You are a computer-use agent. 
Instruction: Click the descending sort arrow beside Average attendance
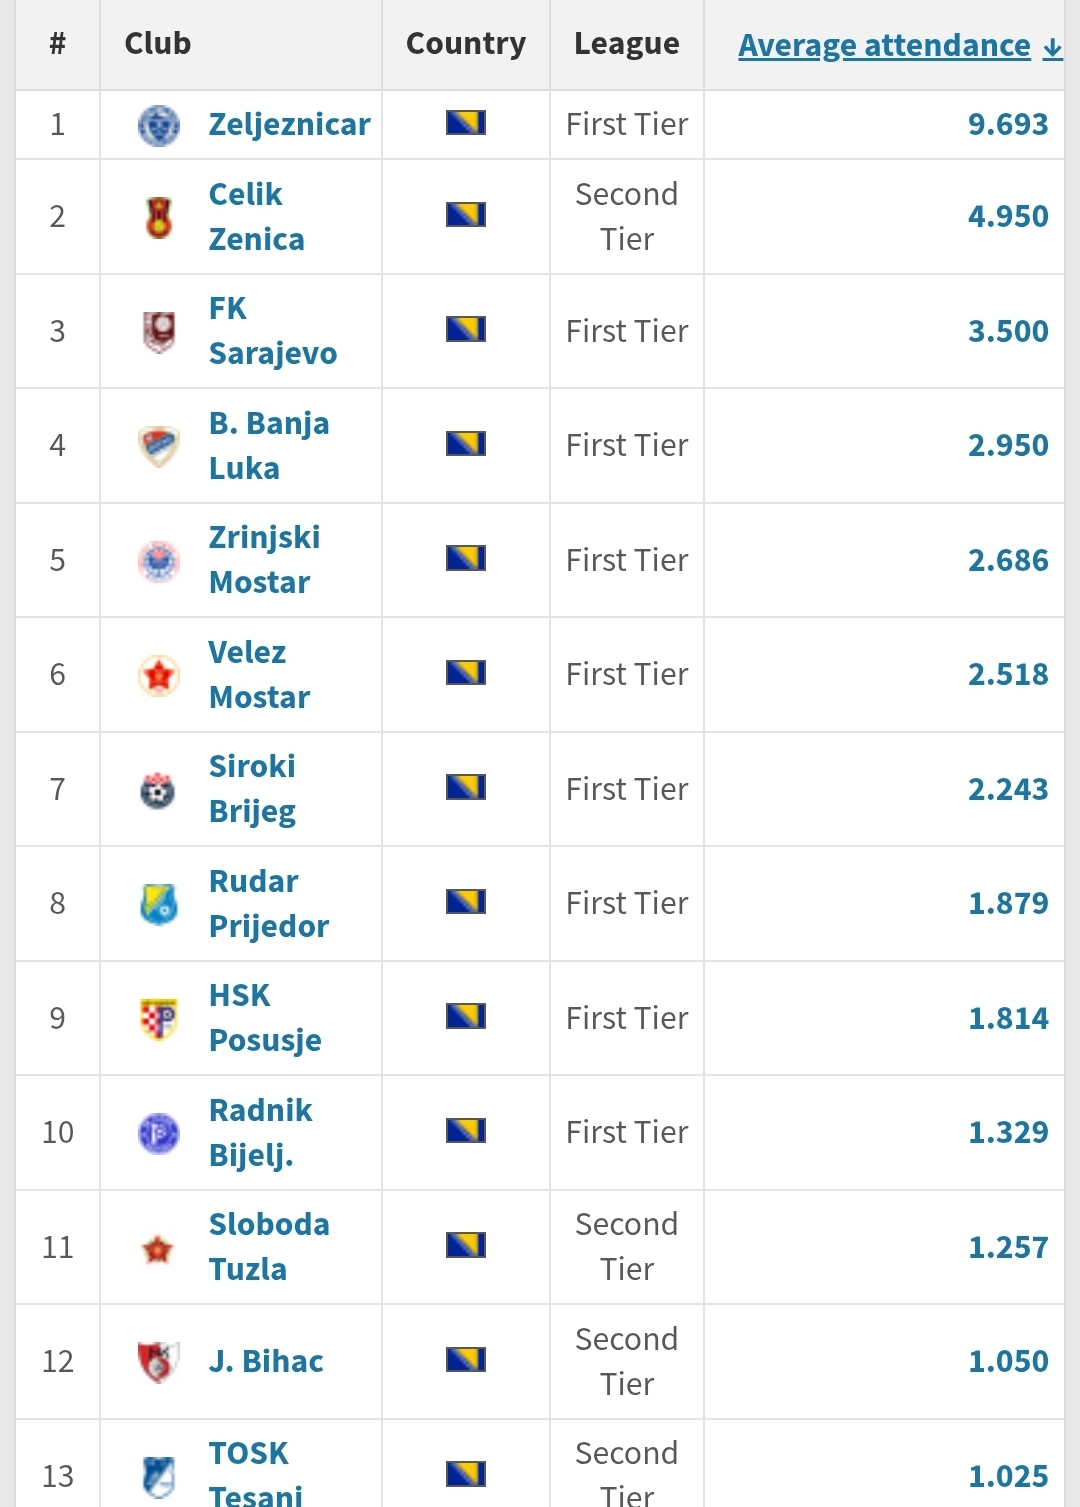(1052, 47)
